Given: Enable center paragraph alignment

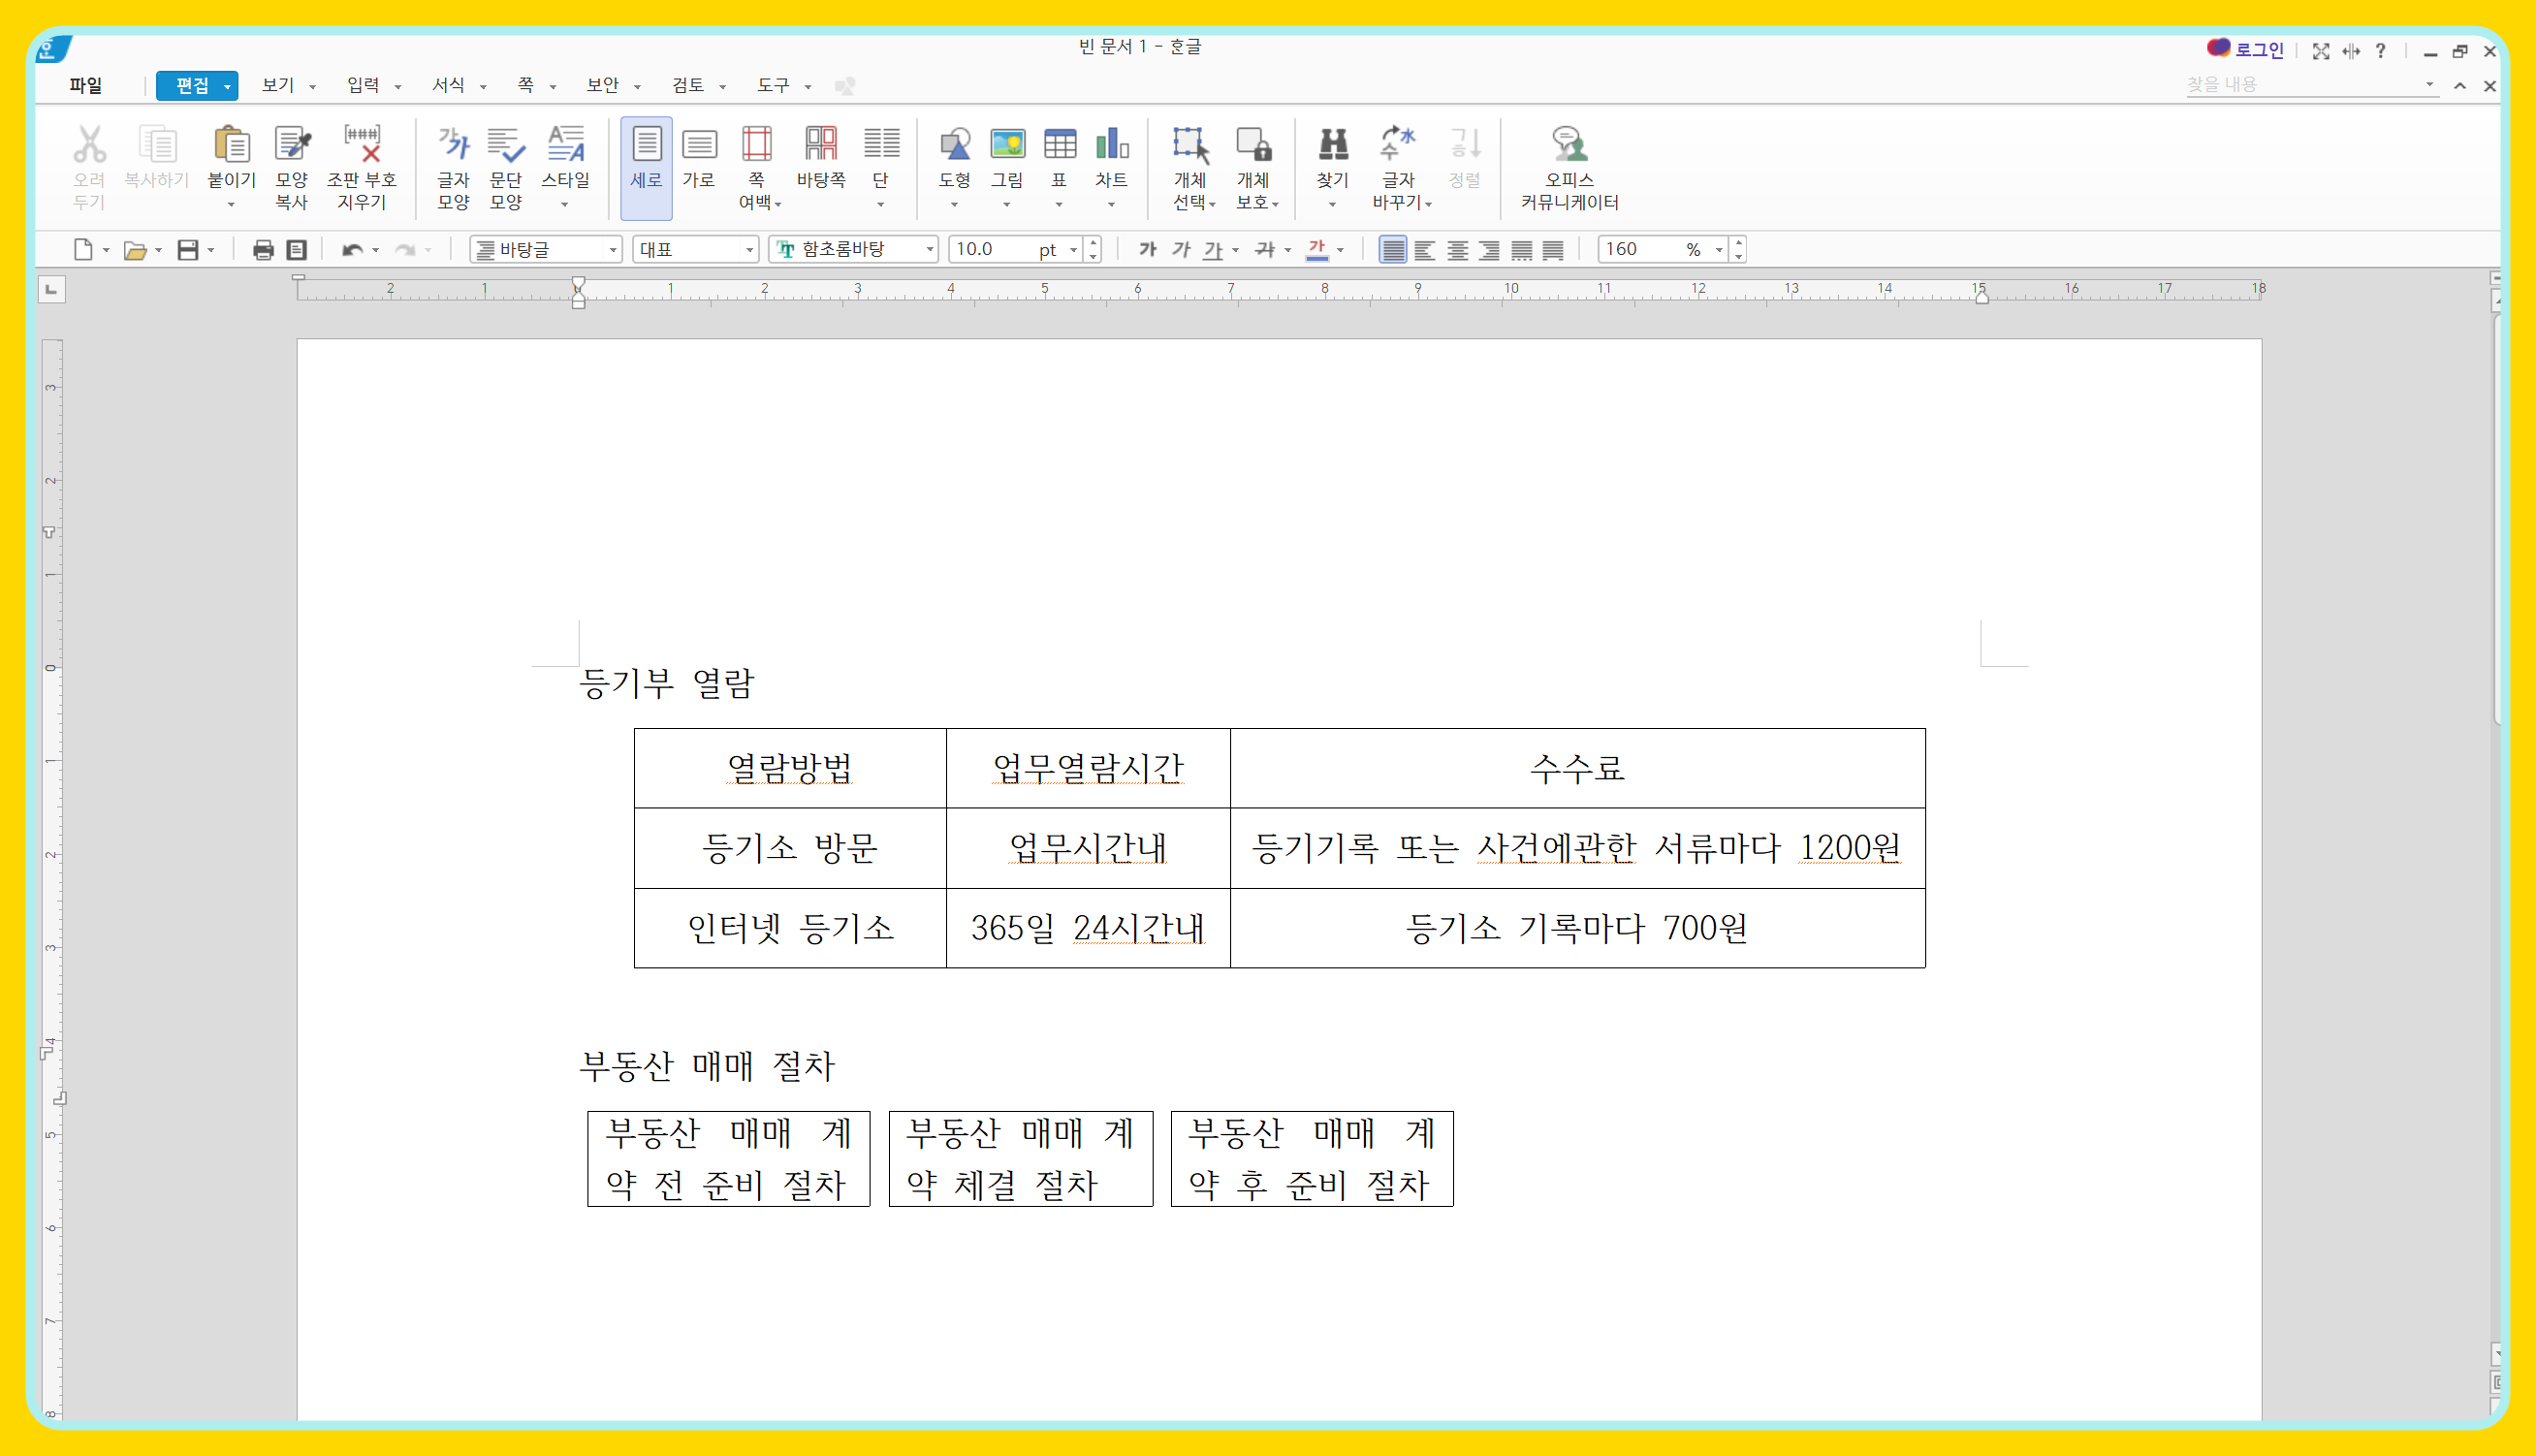Looking at the screenshot, I should click(x=1457, y=250).
